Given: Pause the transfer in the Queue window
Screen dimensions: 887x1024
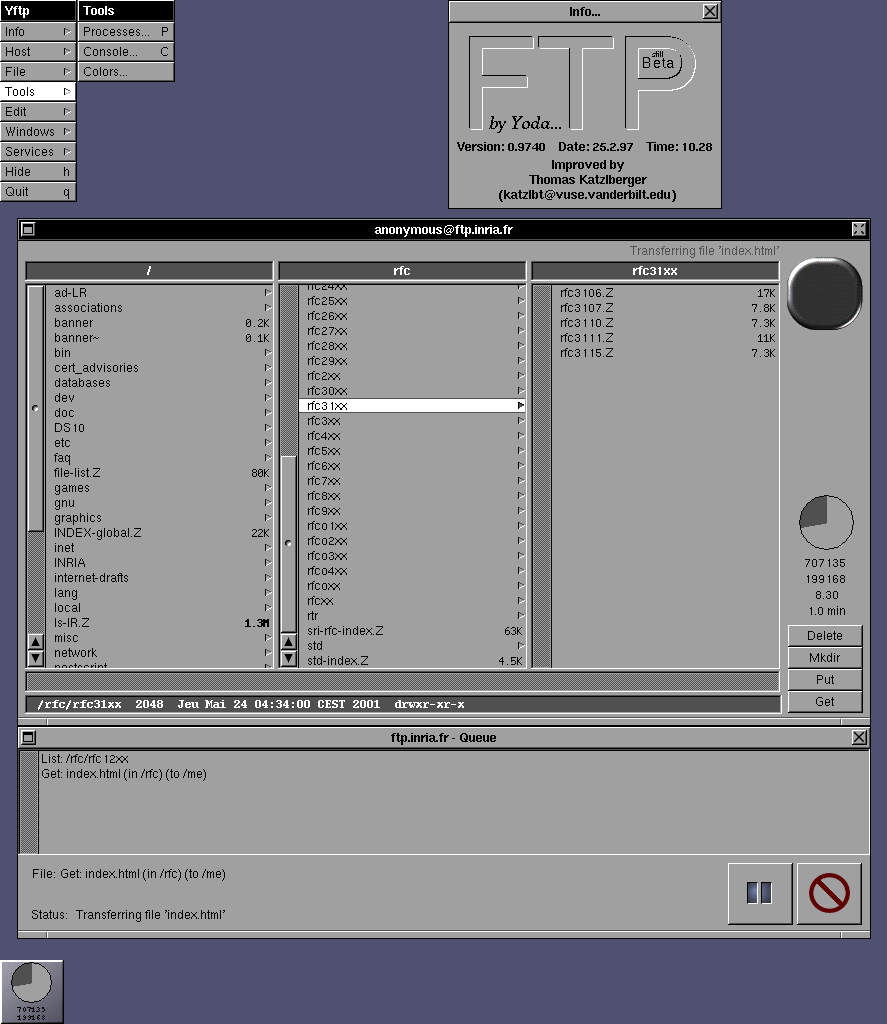Looking at the screenshot, I should pyautogui.click(x=760, y=893).
